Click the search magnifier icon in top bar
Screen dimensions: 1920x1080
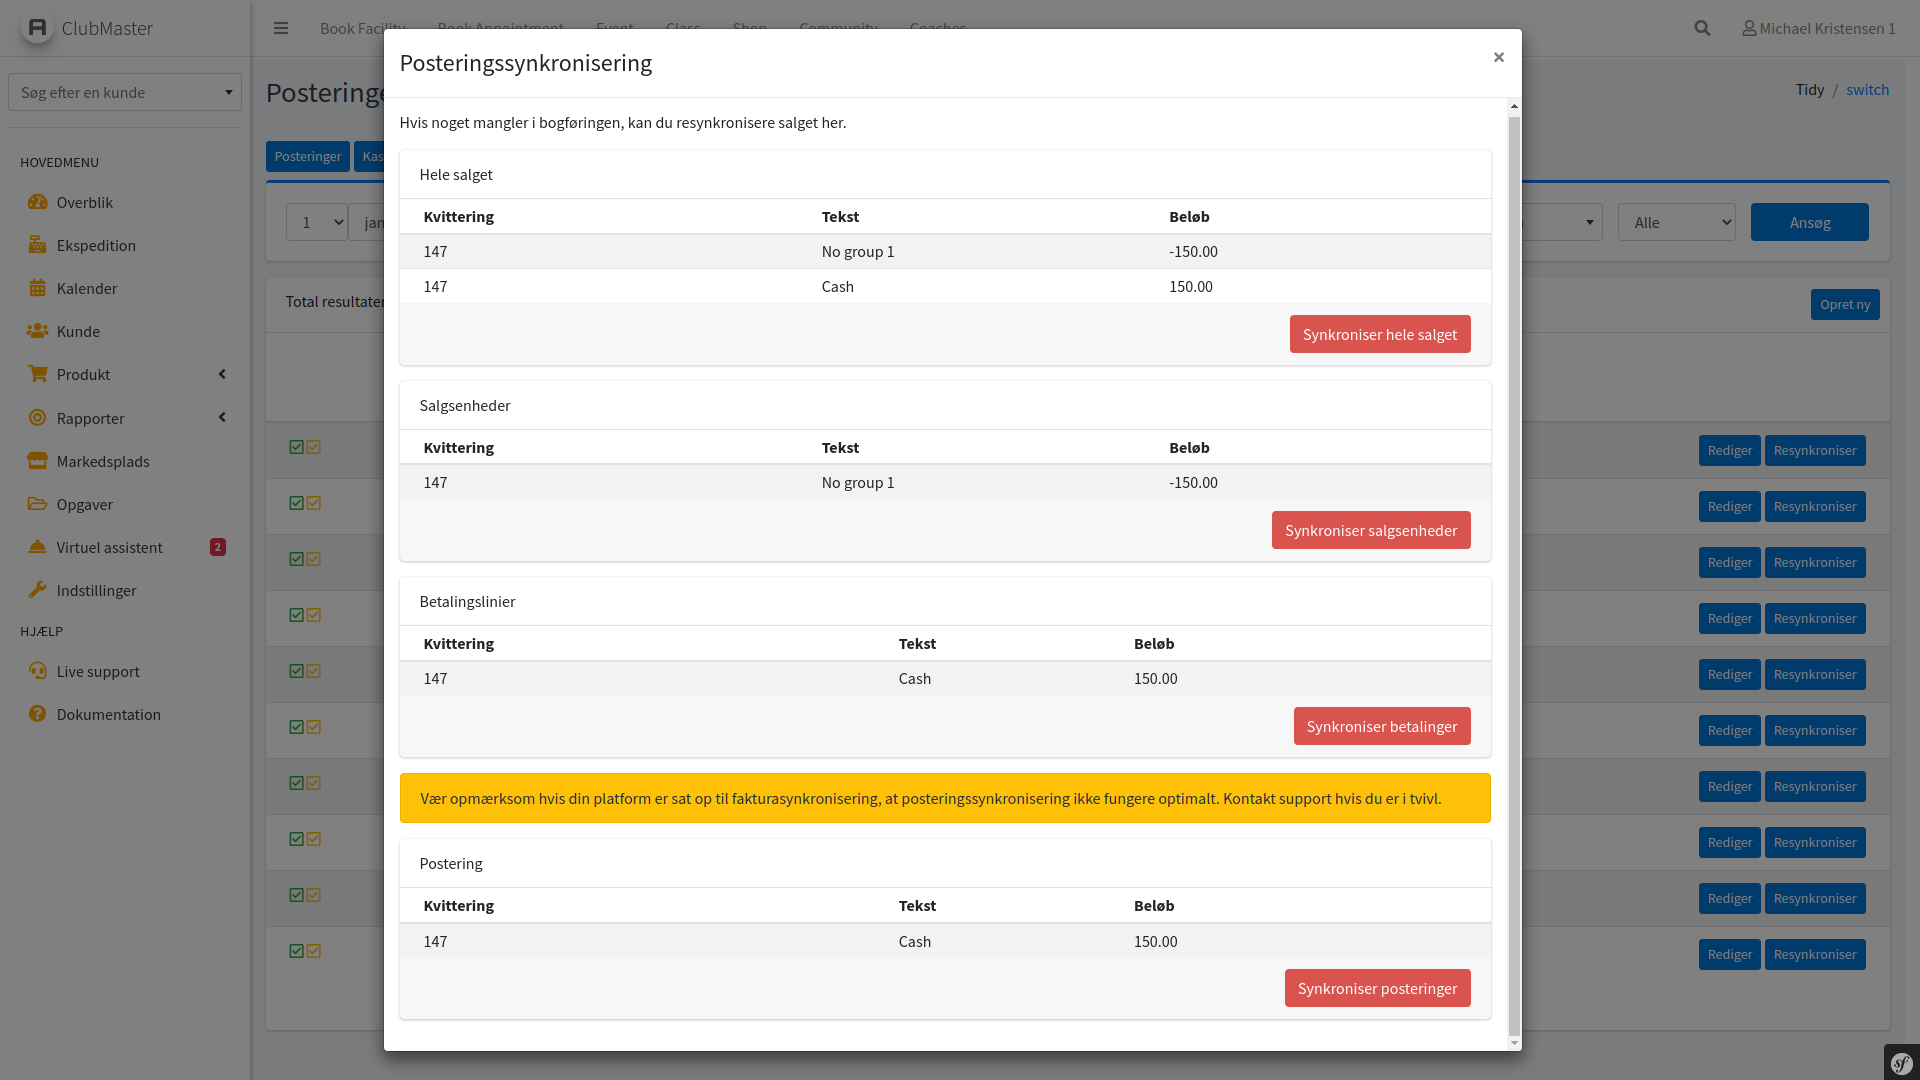1702,28
